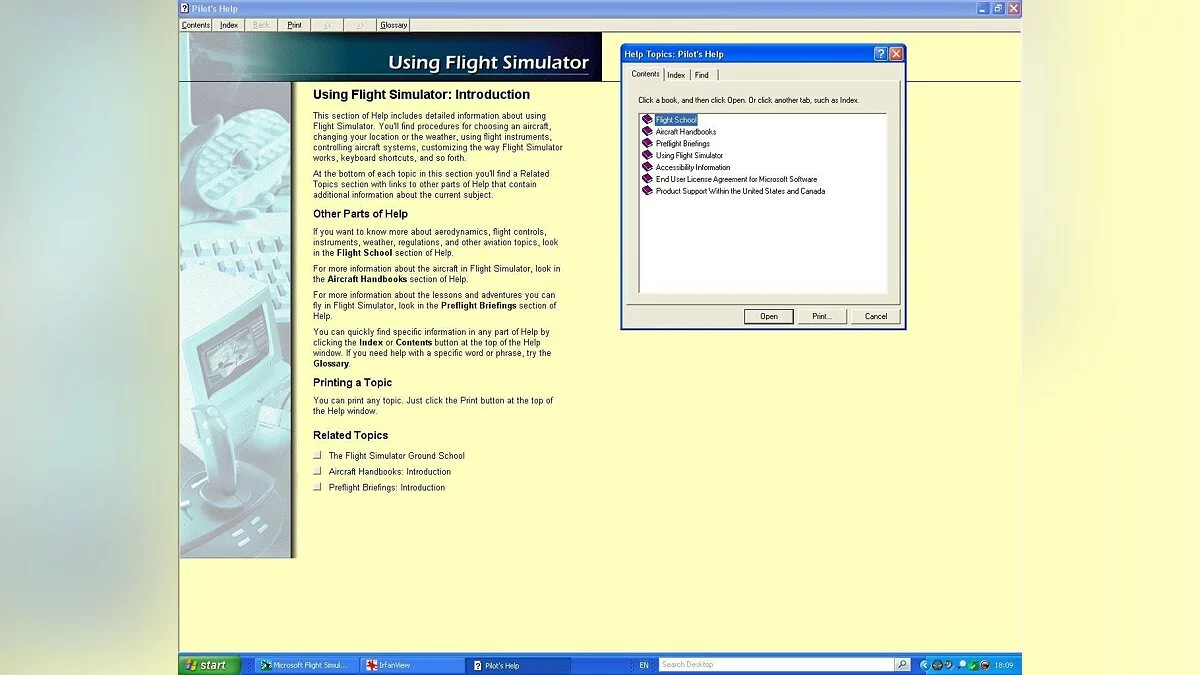The image size is (1200, 675).
Task: Click the Open button
Action: pos(769,316)
